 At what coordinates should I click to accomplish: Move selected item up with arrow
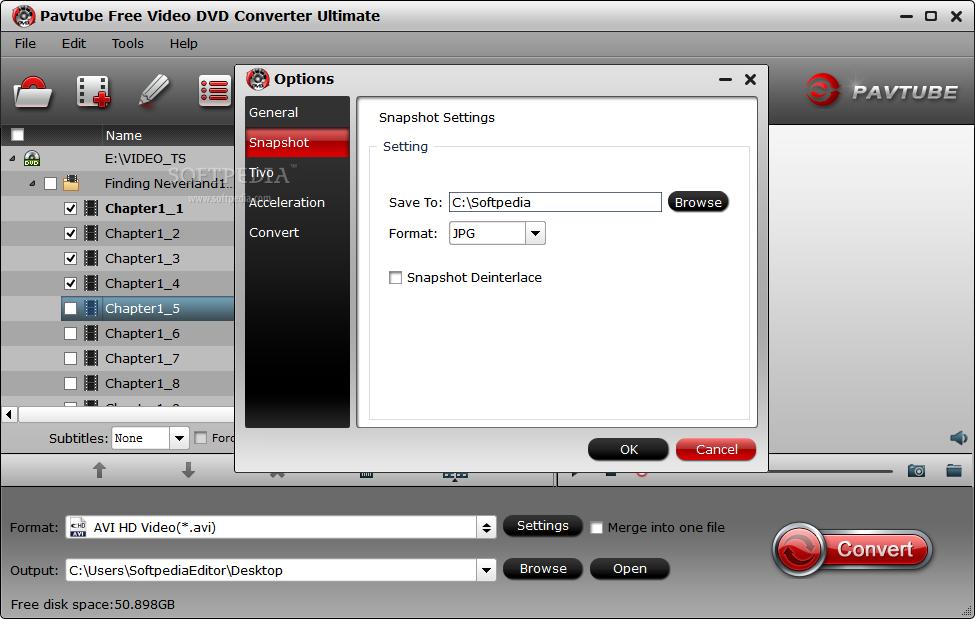click(99, 470)
